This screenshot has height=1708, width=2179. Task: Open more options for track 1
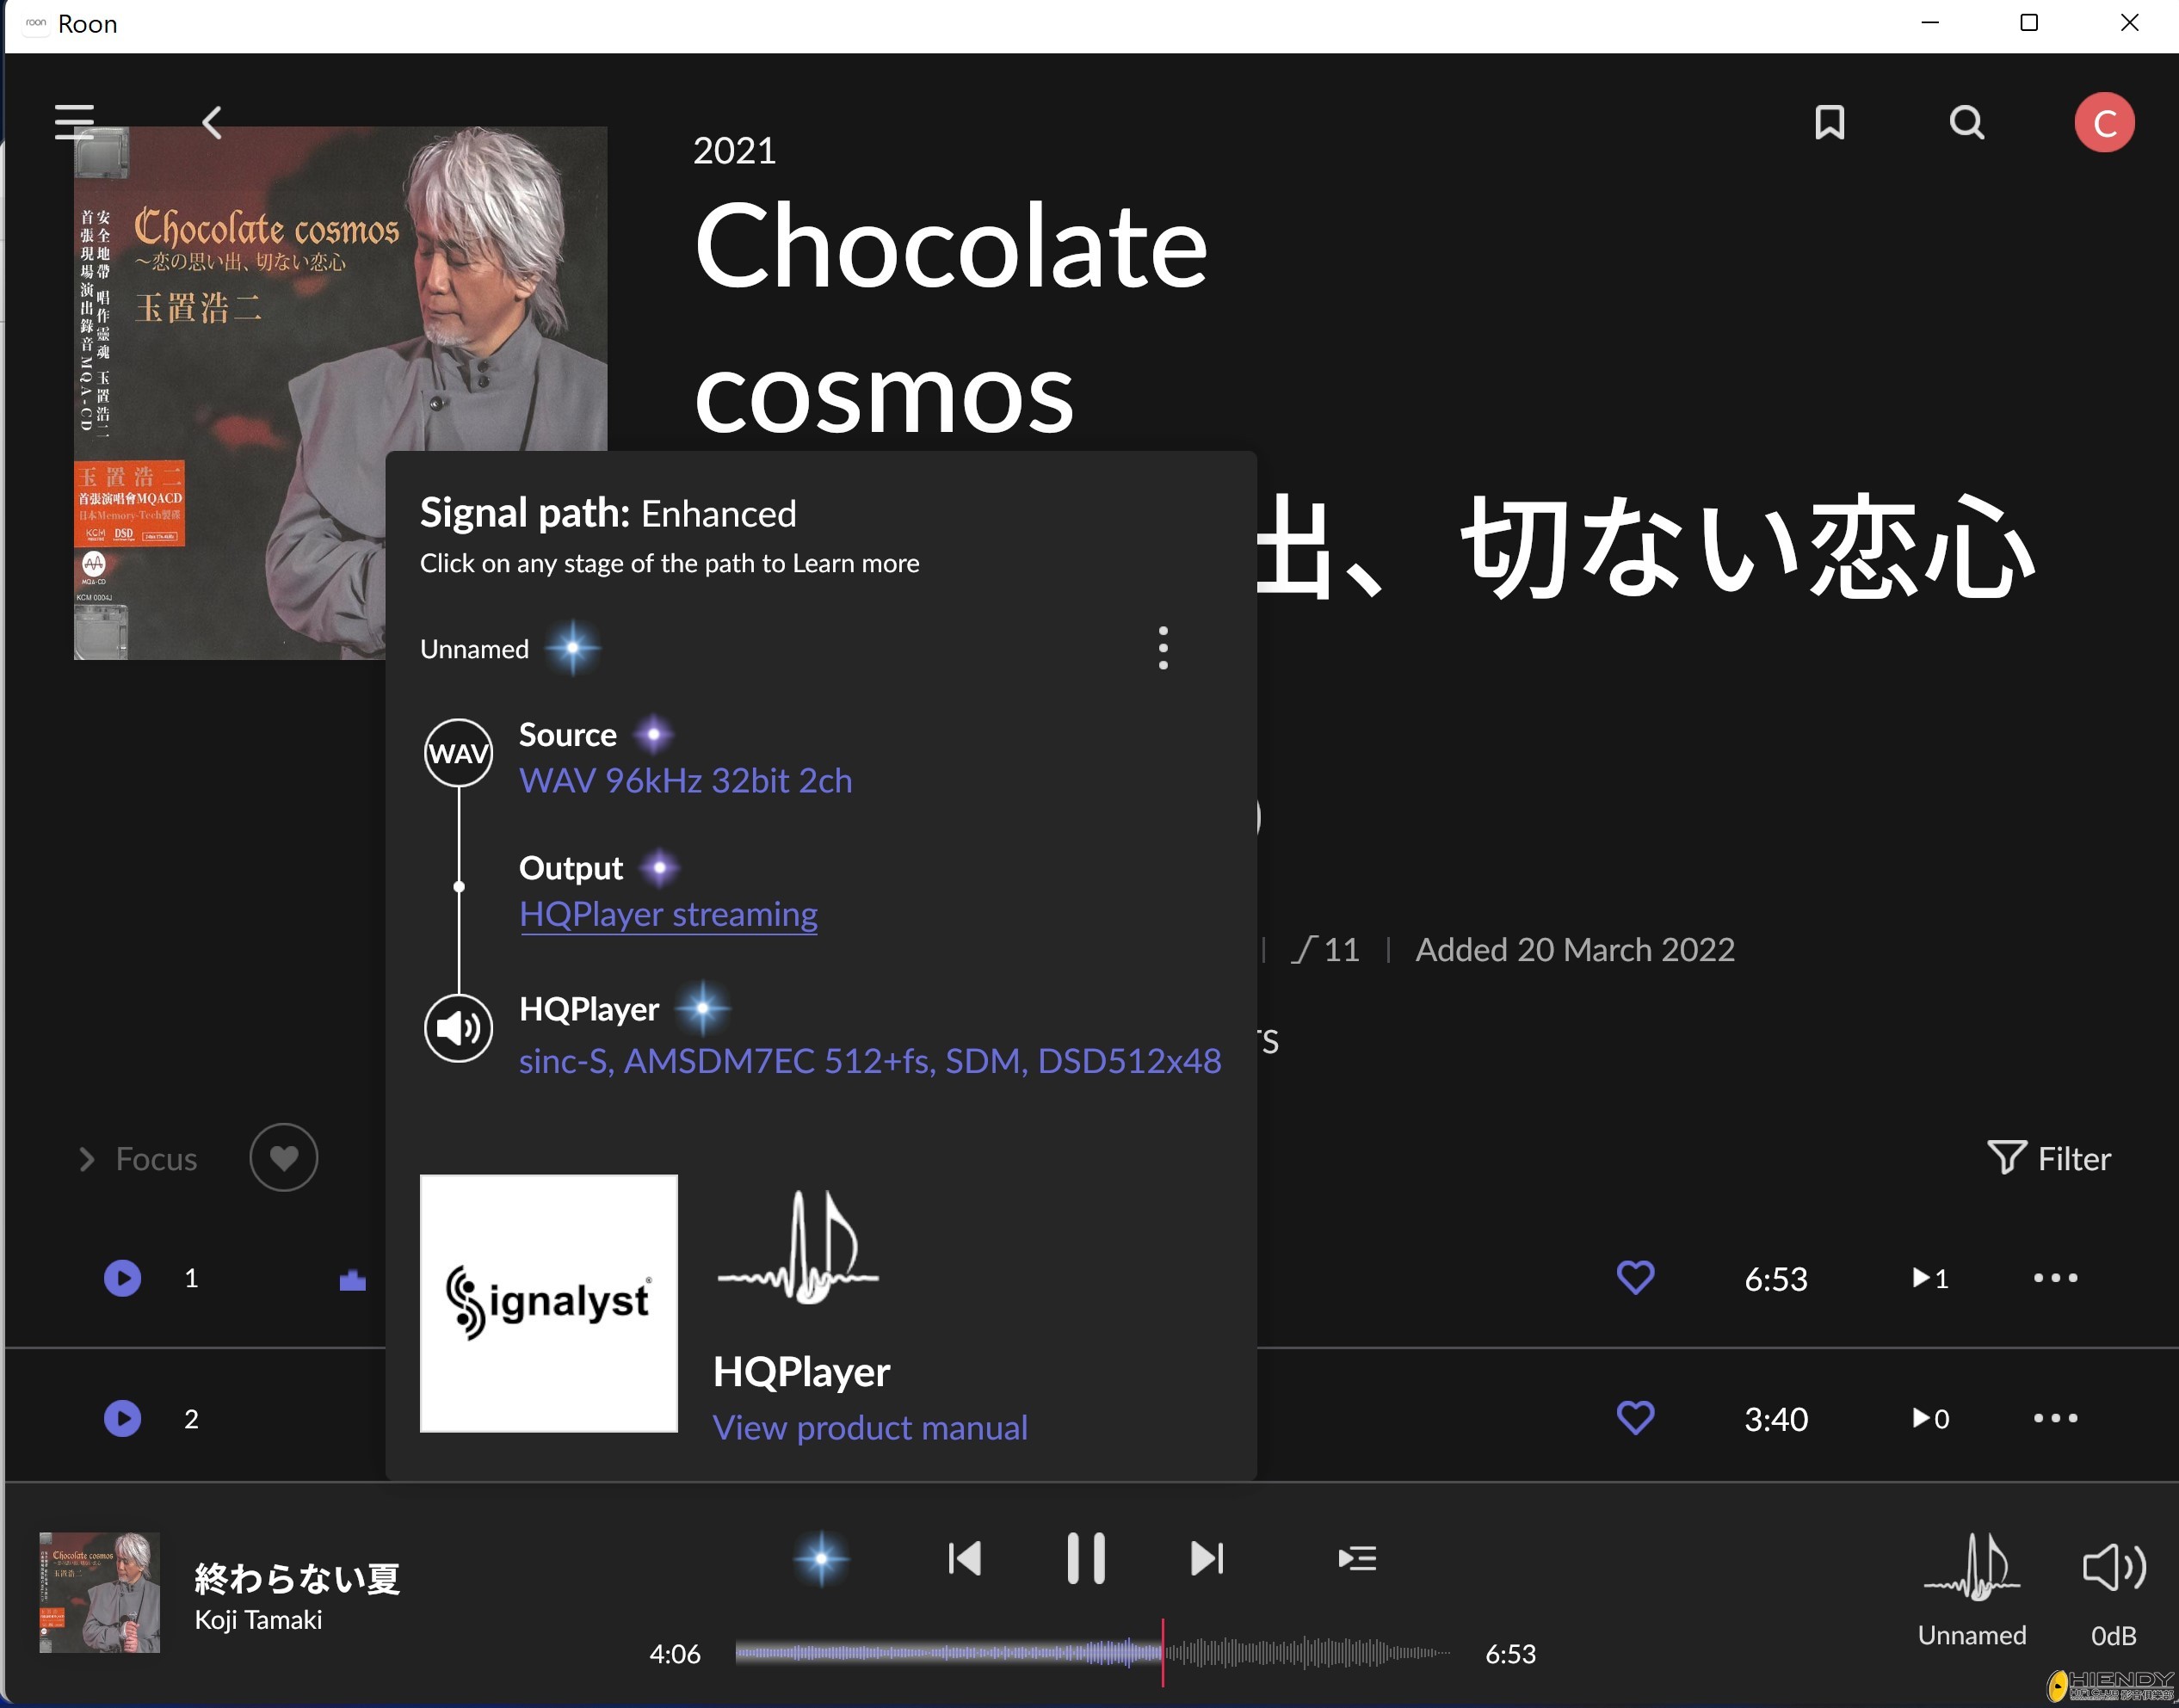2055,1278
